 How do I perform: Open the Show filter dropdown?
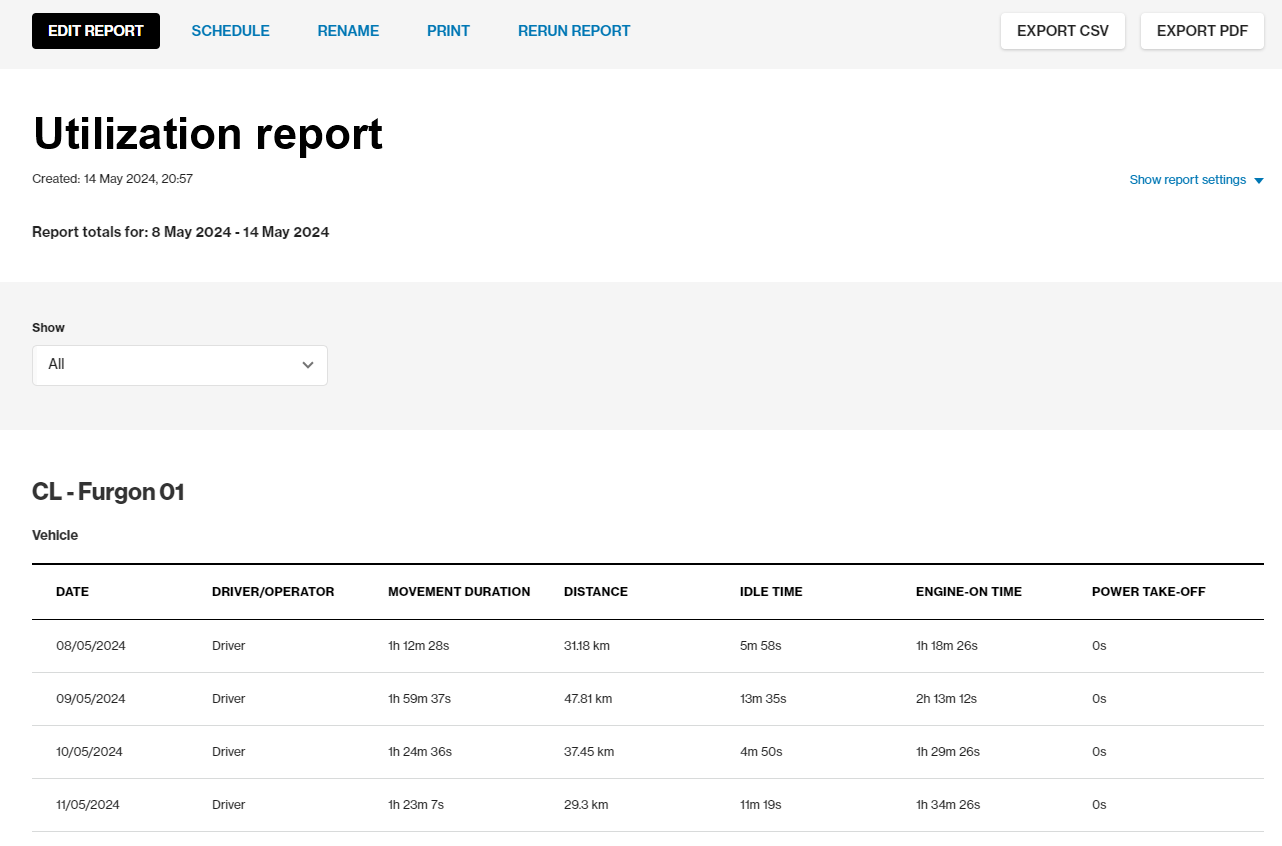(180, 365)
